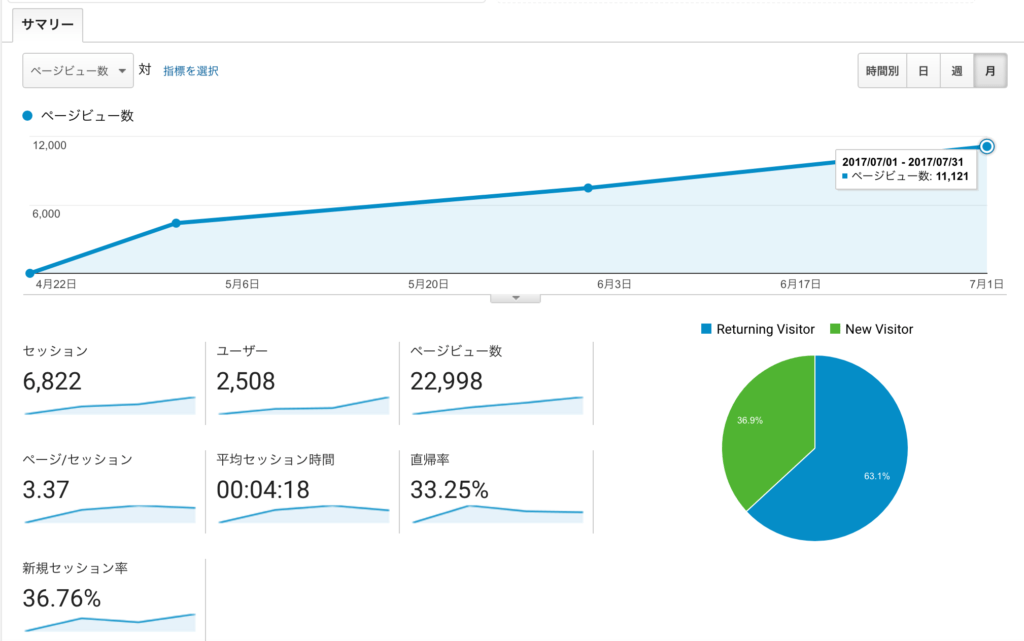
Task: Select the 月 view button
Action: pos(990,71)
